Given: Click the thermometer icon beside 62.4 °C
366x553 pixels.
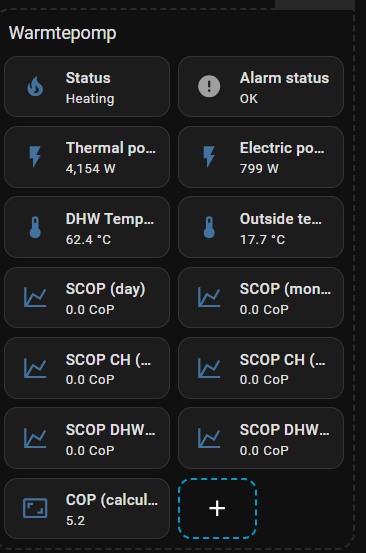Looking at the screenshot, I should click(x=35, y=227).
